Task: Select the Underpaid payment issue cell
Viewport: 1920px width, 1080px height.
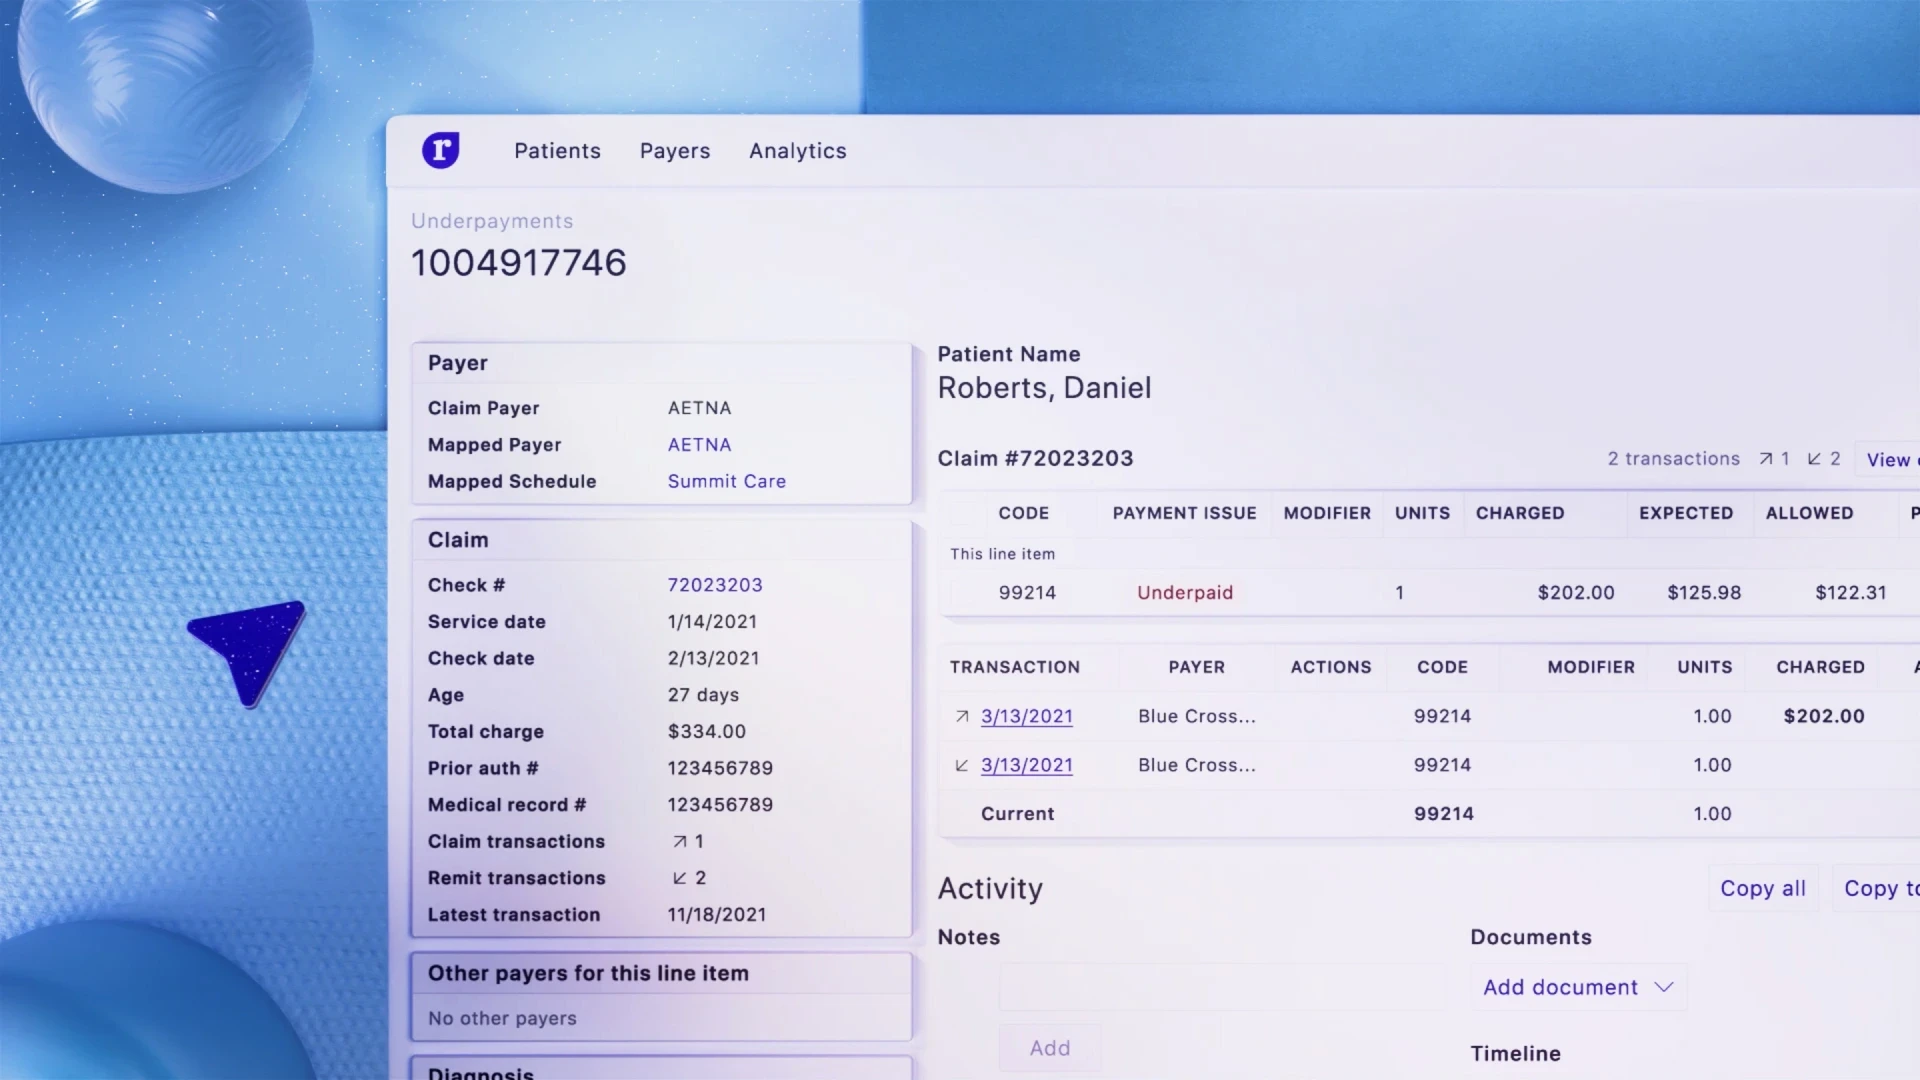Action: click(1185, 593)
